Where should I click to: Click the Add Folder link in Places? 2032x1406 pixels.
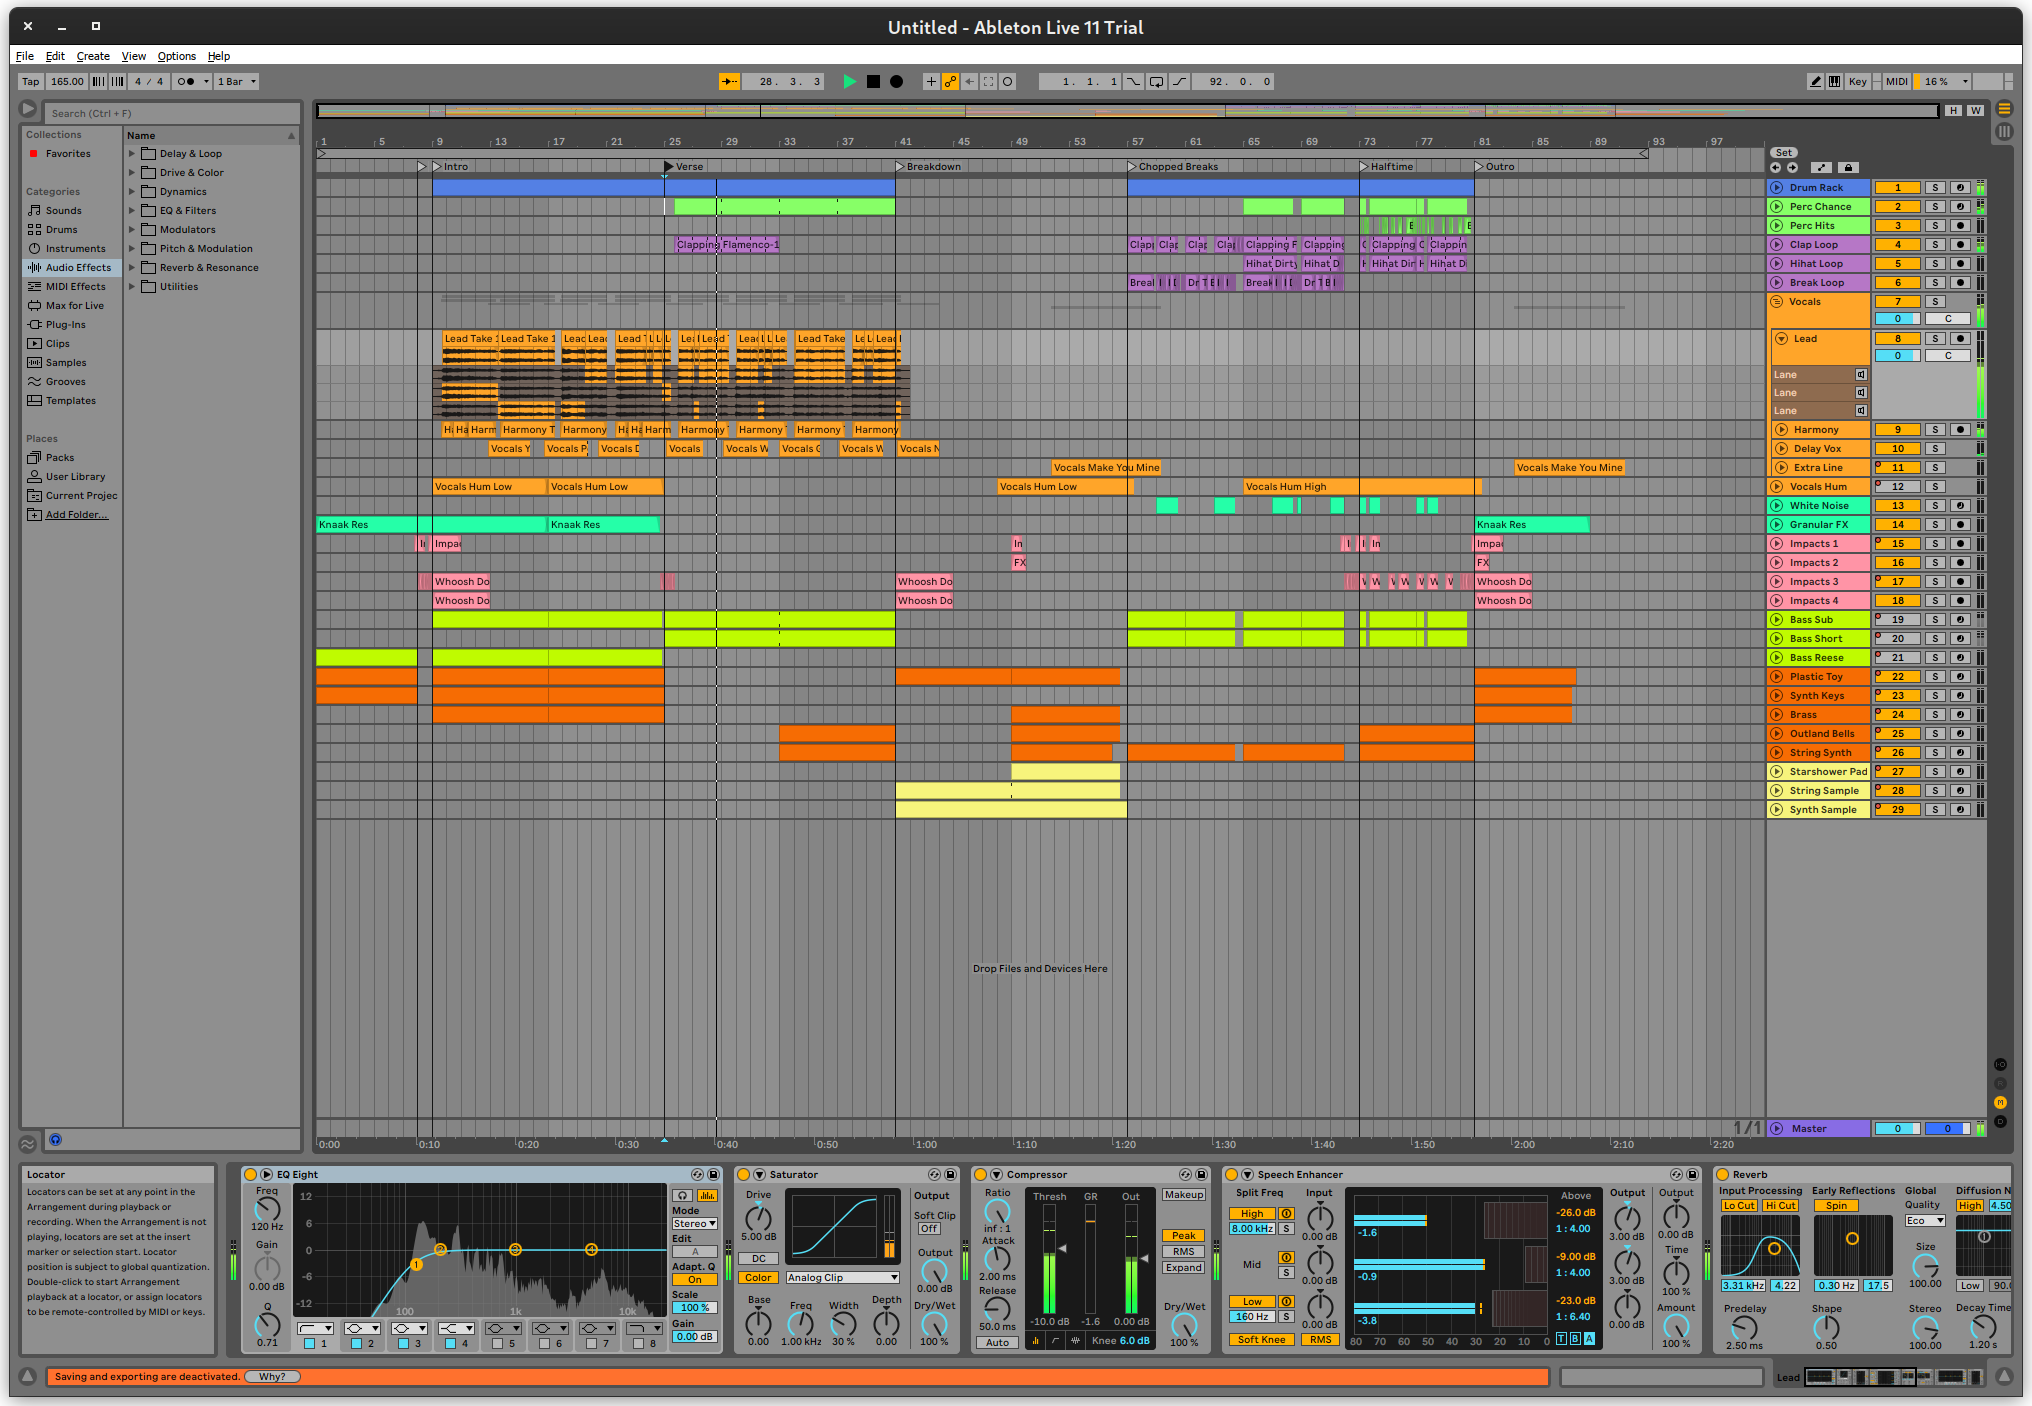76,515
